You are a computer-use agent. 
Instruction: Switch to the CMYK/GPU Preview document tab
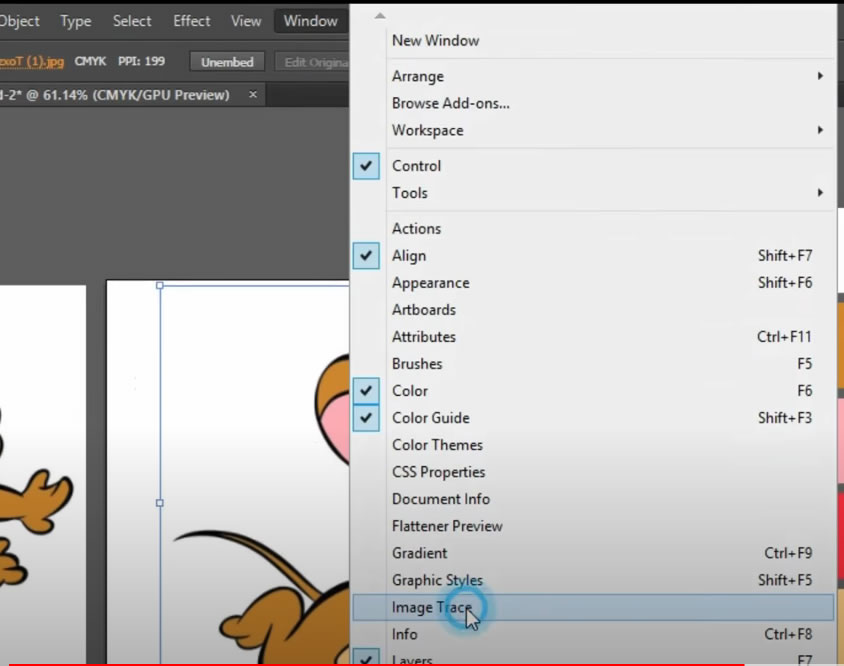115,95
